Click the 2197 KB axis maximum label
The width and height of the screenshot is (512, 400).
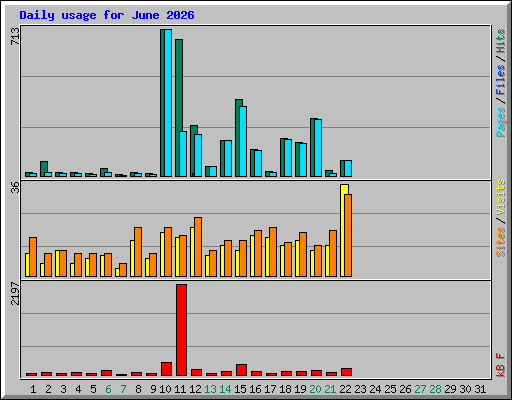[15, 293]
